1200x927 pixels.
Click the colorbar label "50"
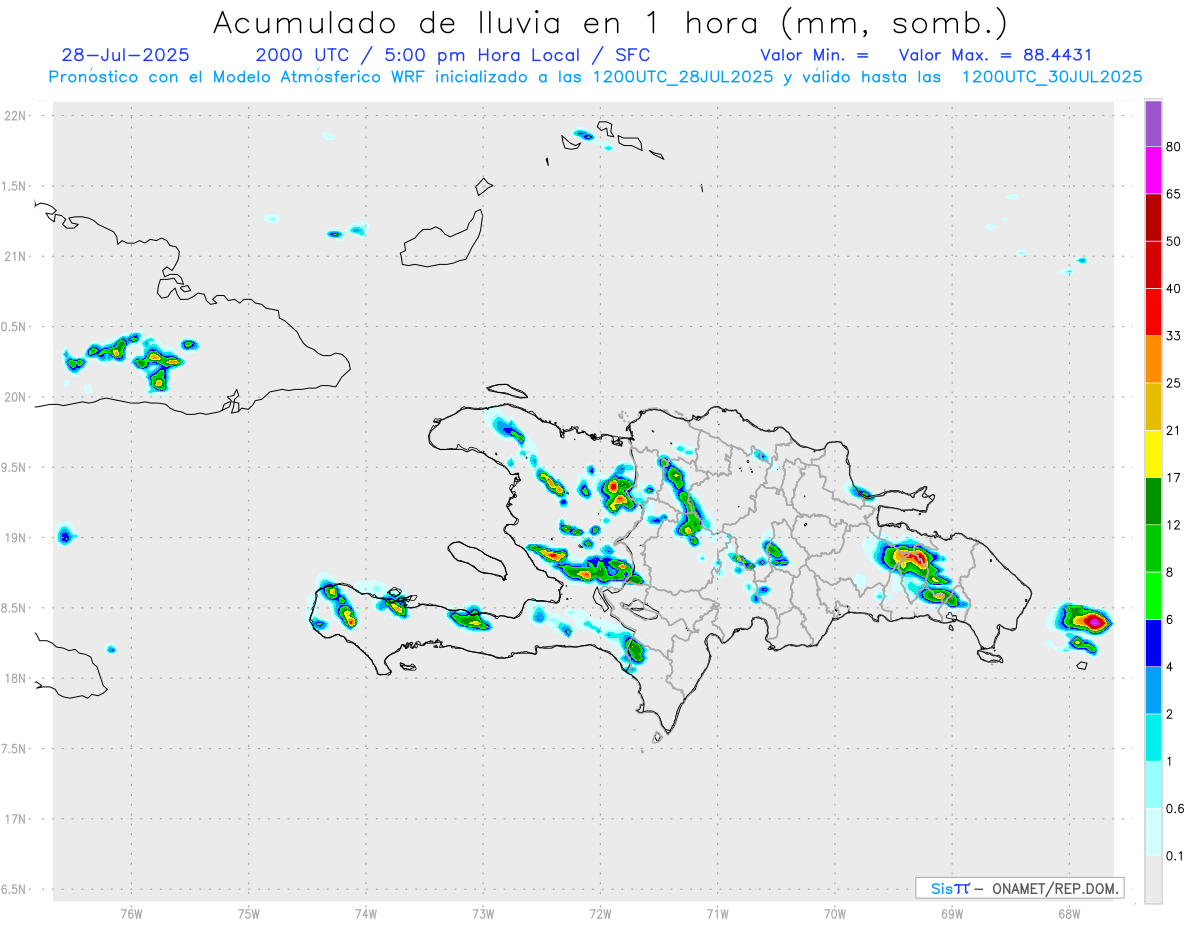(1174, 242)
